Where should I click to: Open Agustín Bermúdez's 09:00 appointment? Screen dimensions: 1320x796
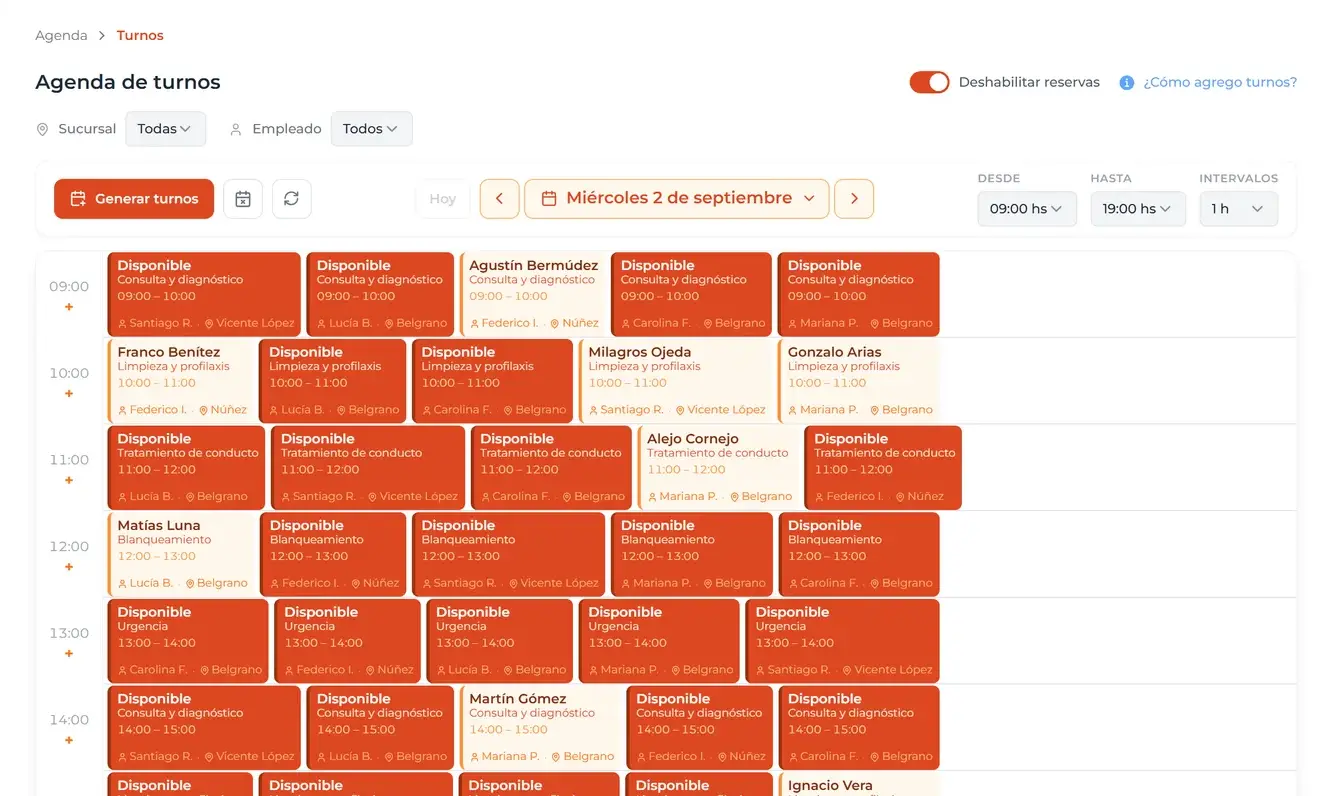[x=533, y=295]
